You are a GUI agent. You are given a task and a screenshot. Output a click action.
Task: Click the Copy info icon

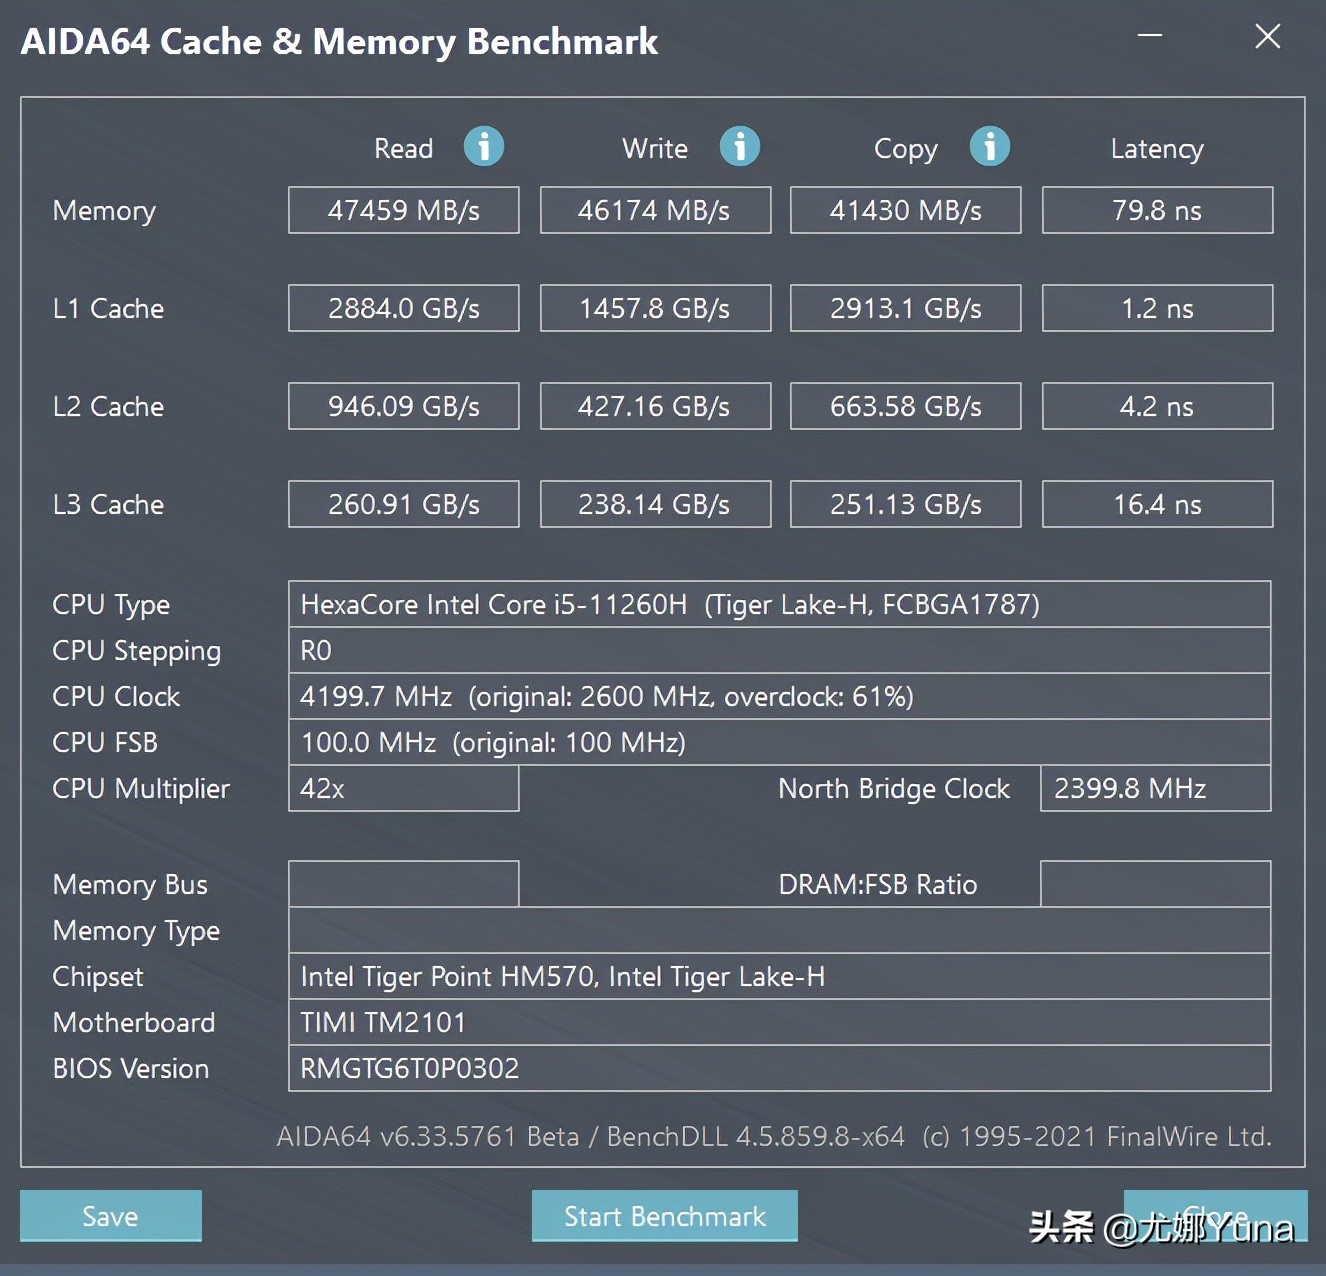point(990,147)
